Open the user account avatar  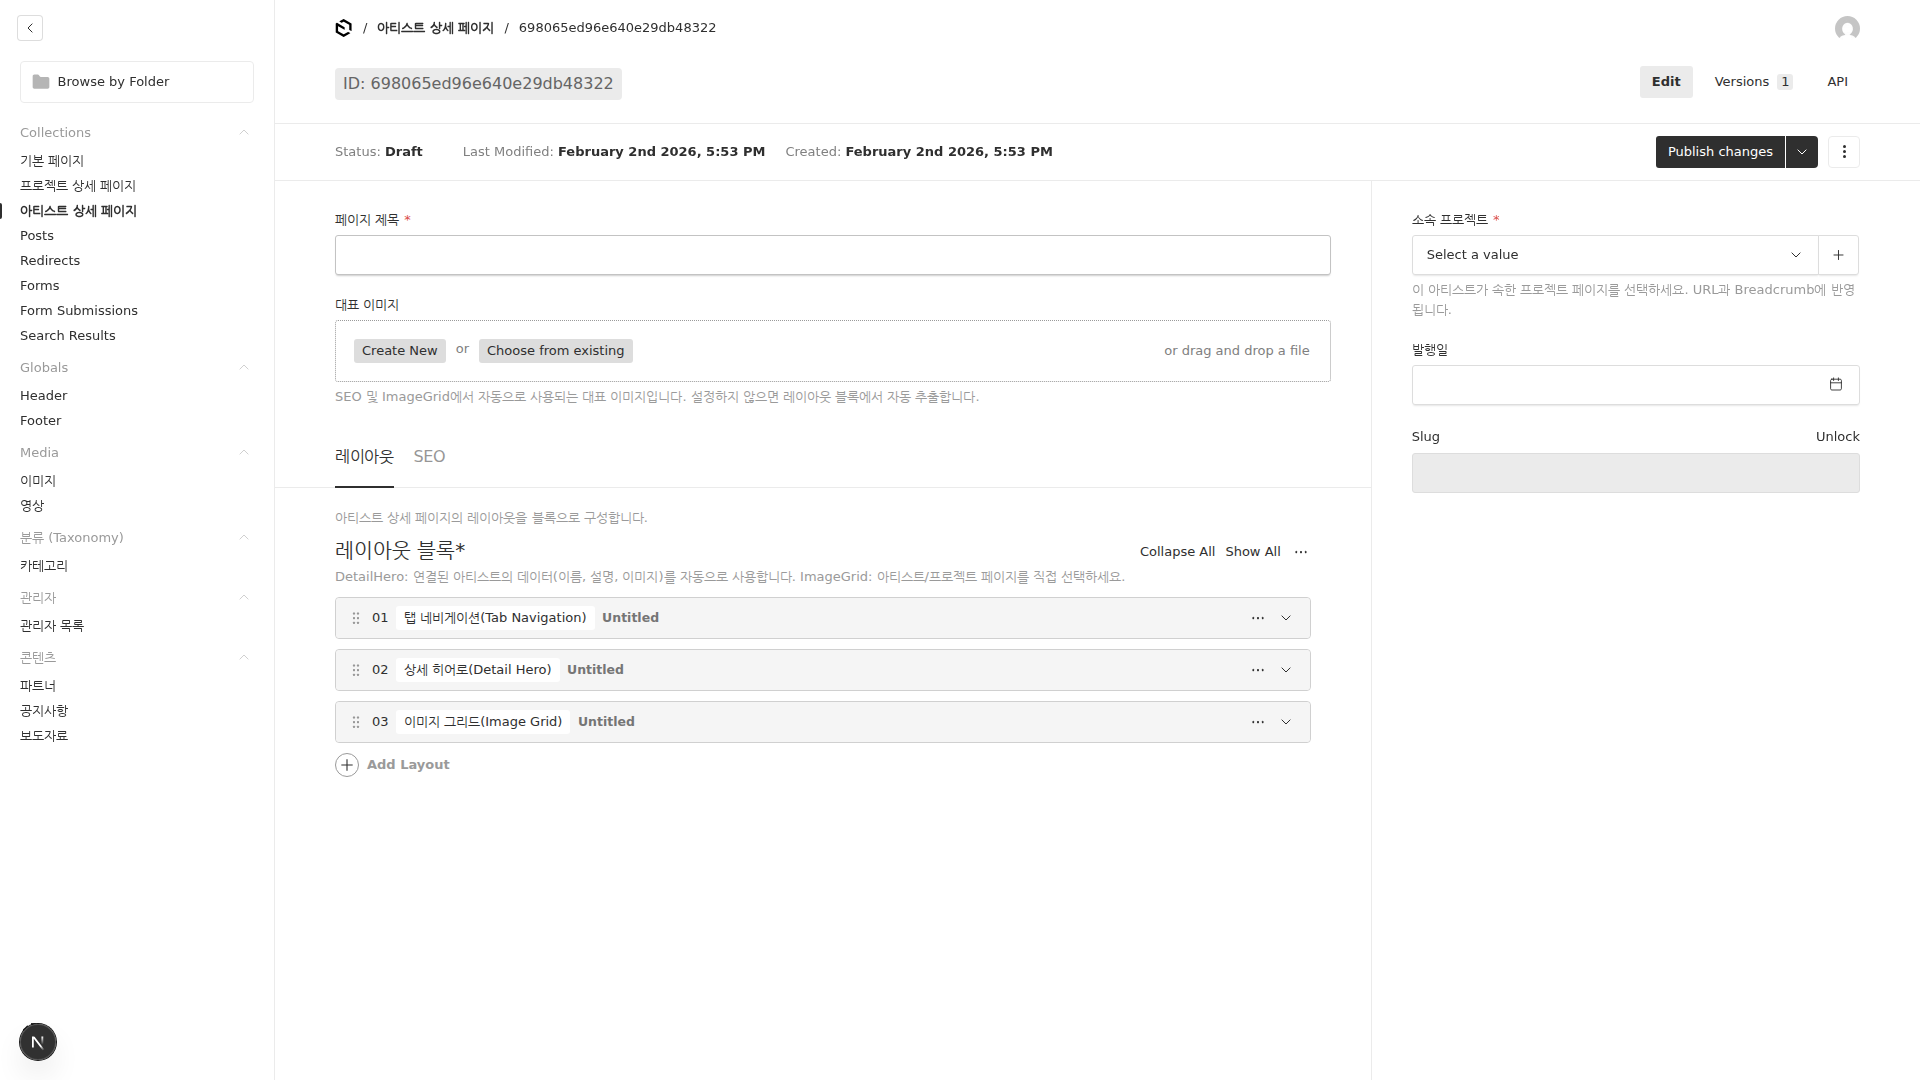coord(1847,28)
